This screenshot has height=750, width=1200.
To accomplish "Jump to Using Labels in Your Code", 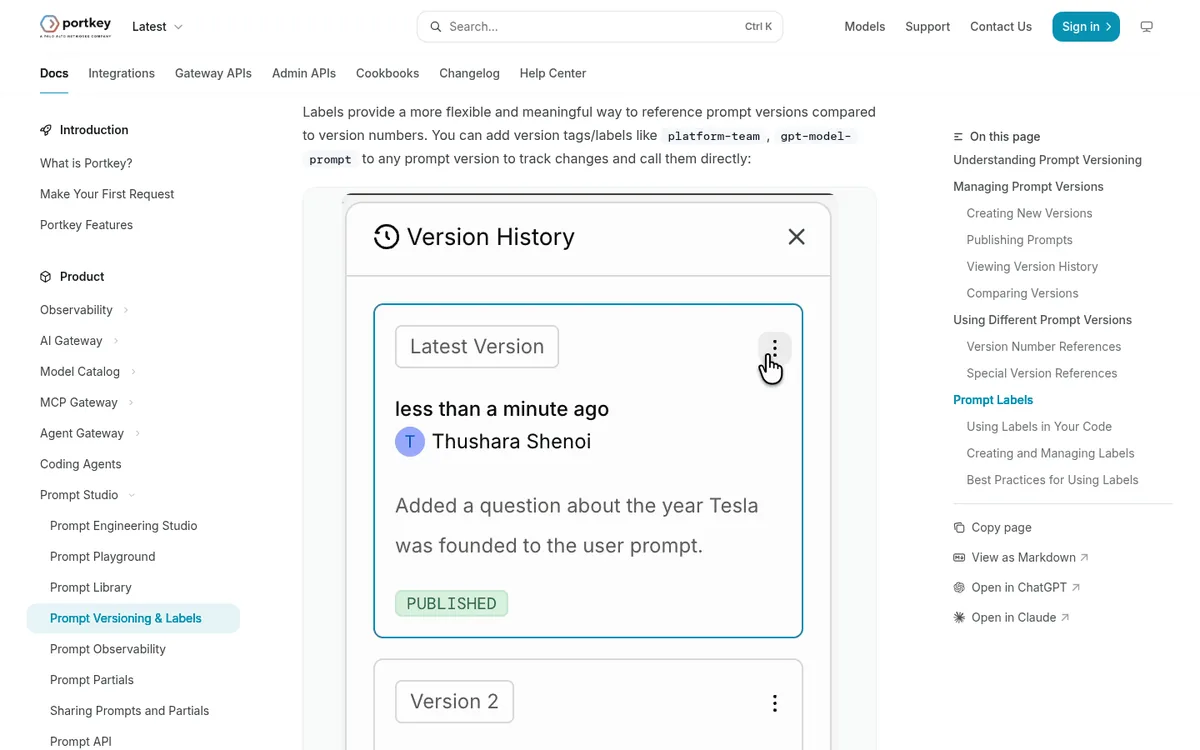I will 1039,427.
